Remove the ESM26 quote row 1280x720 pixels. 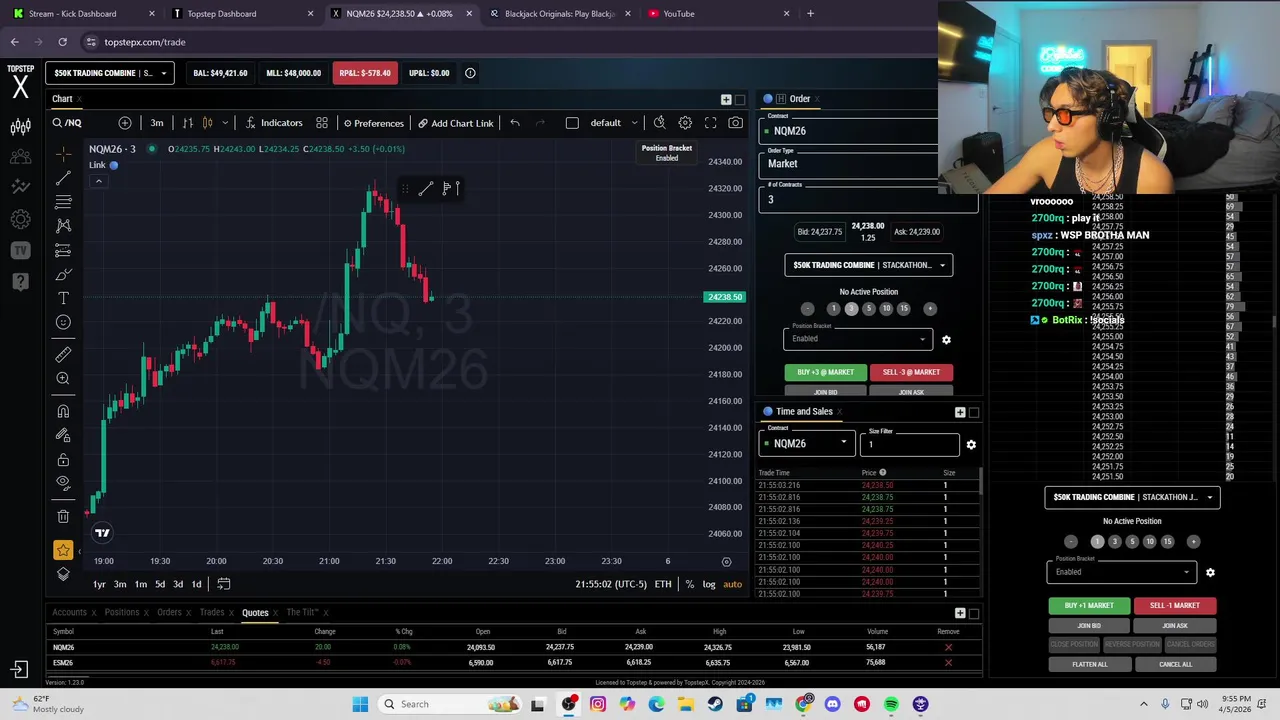948,662
